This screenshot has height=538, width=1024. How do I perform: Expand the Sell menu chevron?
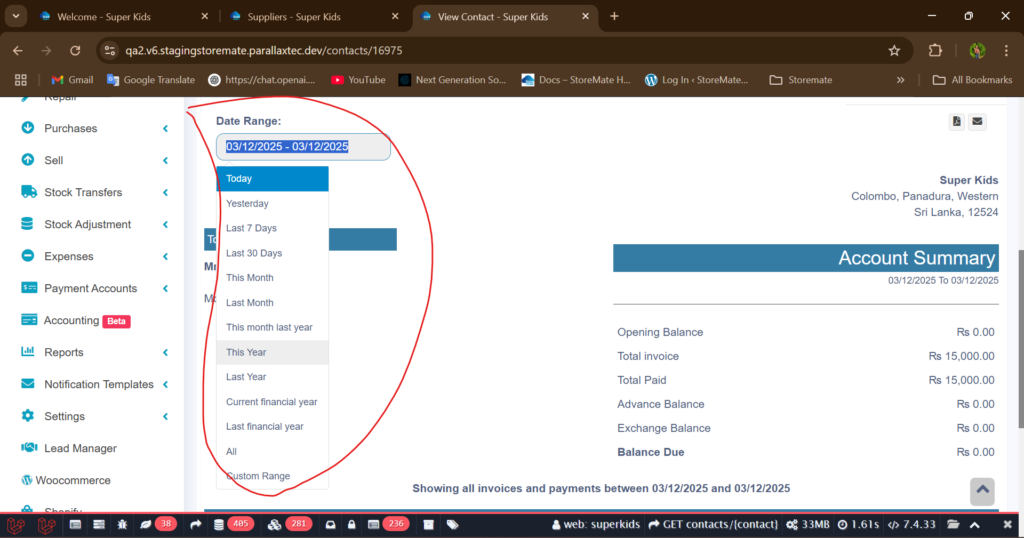pyautogui.click(x=165, y=161)
